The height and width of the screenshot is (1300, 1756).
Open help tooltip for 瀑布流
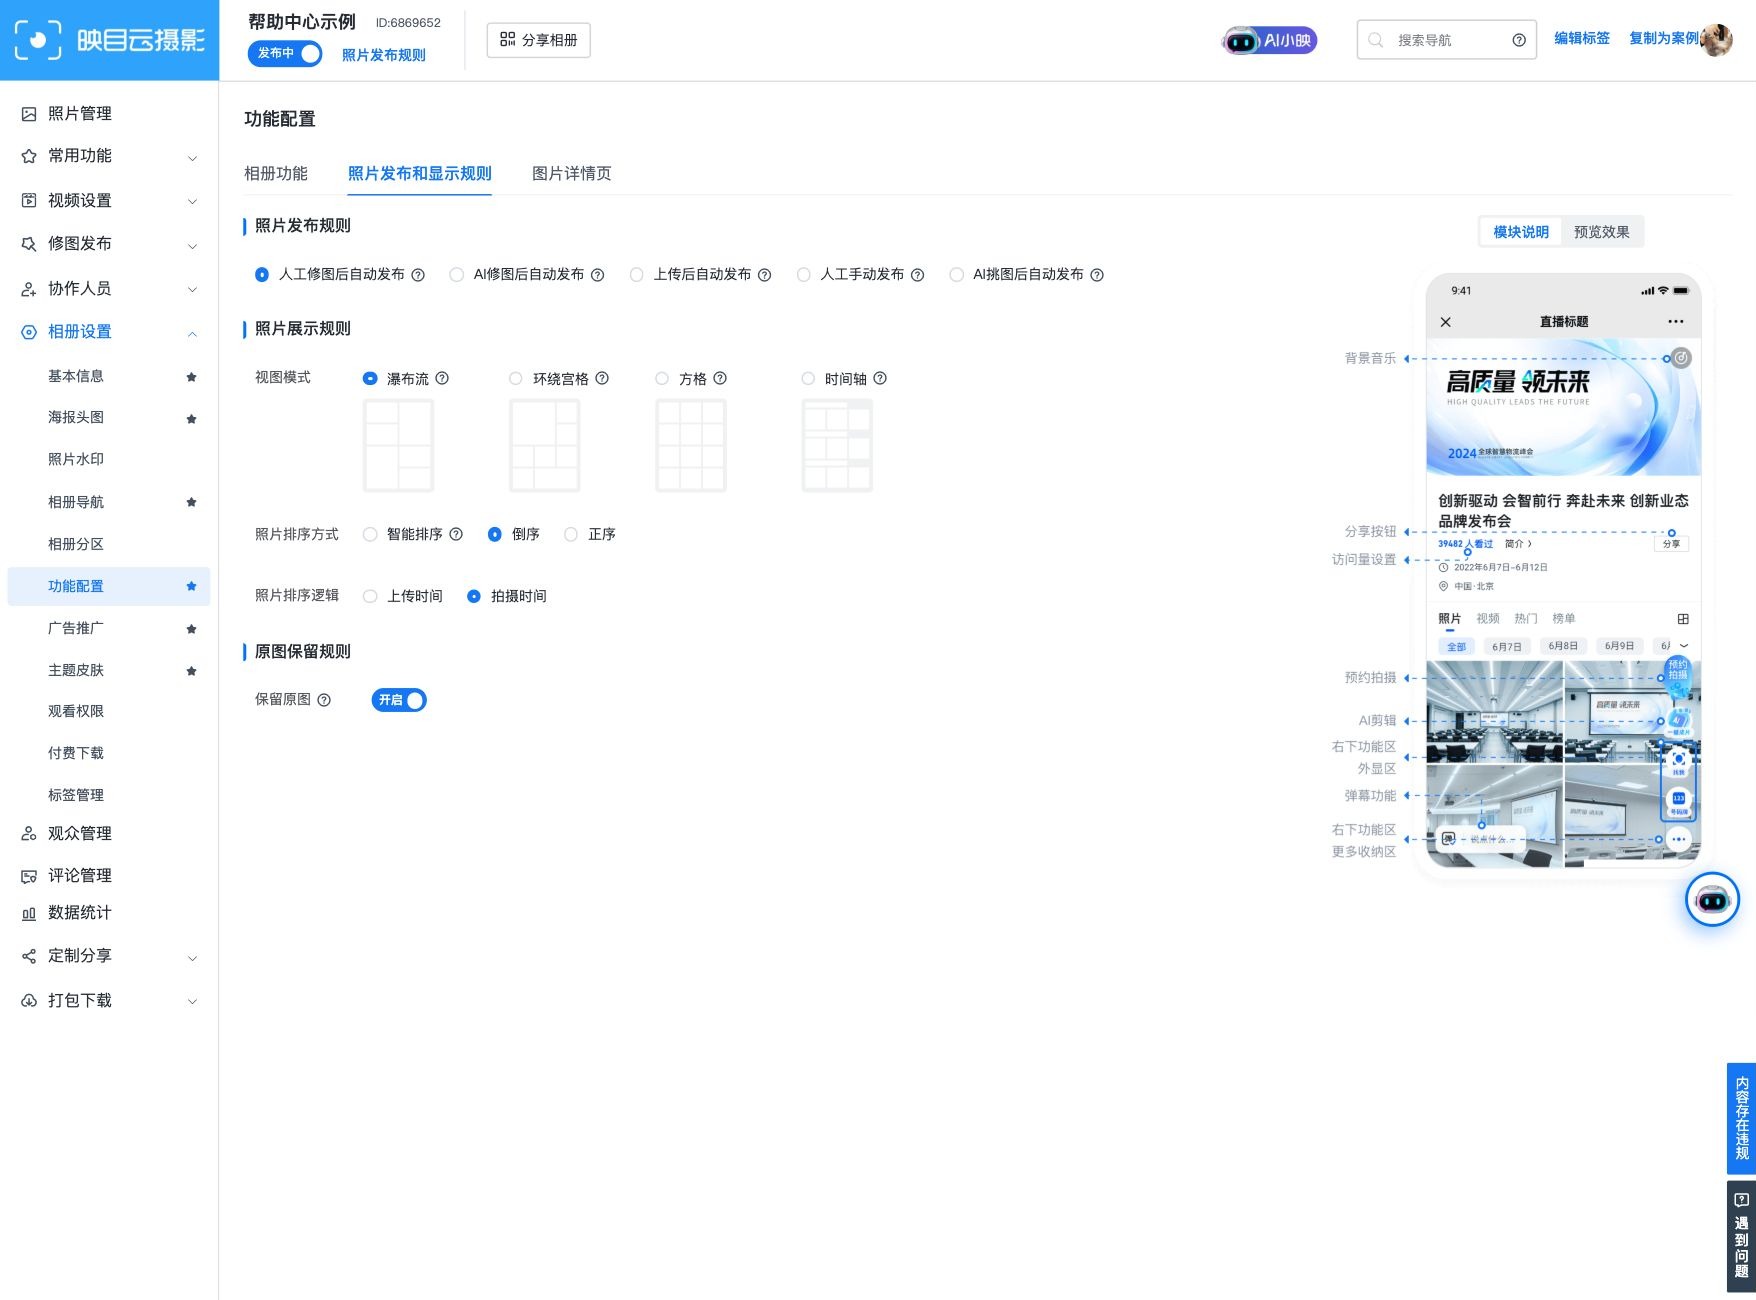coord(442,378)
